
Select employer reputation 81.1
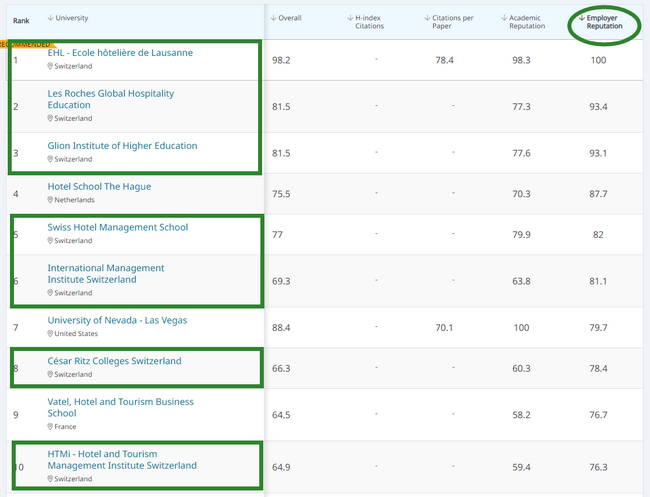598,281
